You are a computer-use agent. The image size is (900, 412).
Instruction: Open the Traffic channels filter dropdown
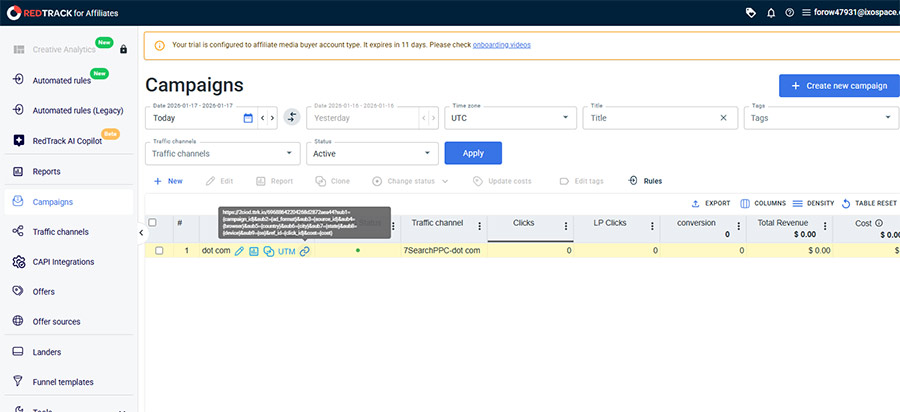[x=289, y=153]
